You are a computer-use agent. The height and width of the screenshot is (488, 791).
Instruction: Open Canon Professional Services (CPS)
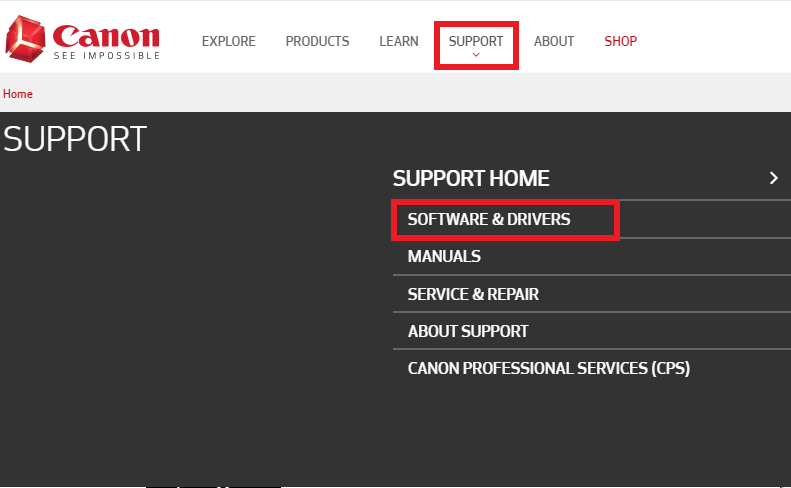[548, 368]
